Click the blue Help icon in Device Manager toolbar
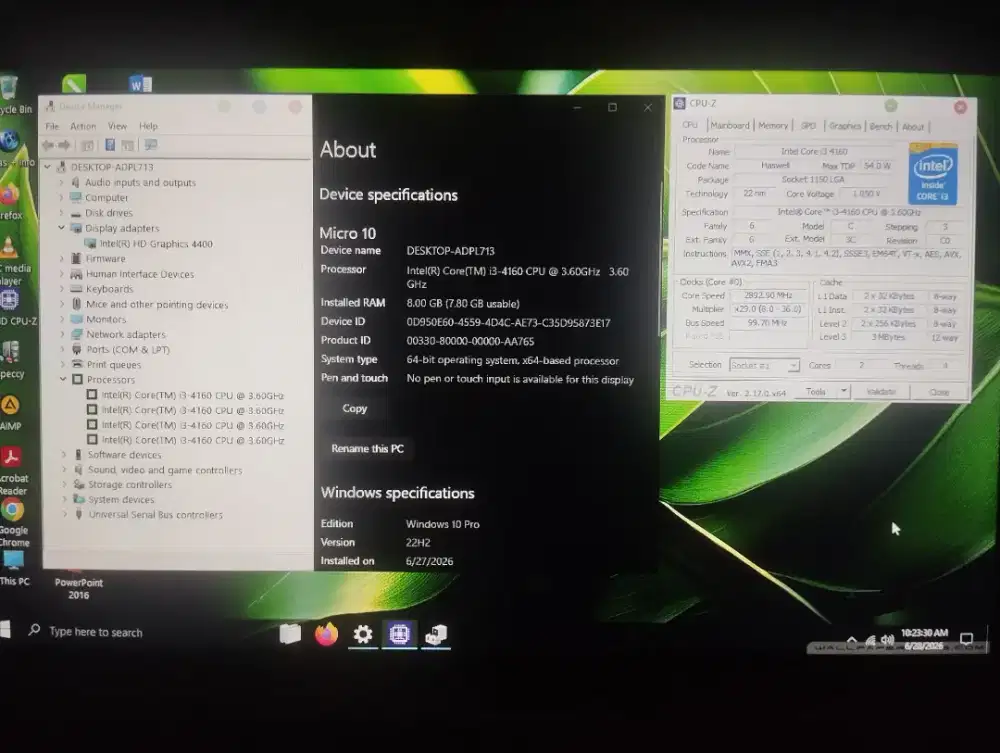The width and height of the screenshot is (1000, 753). [x=110, y=145]
